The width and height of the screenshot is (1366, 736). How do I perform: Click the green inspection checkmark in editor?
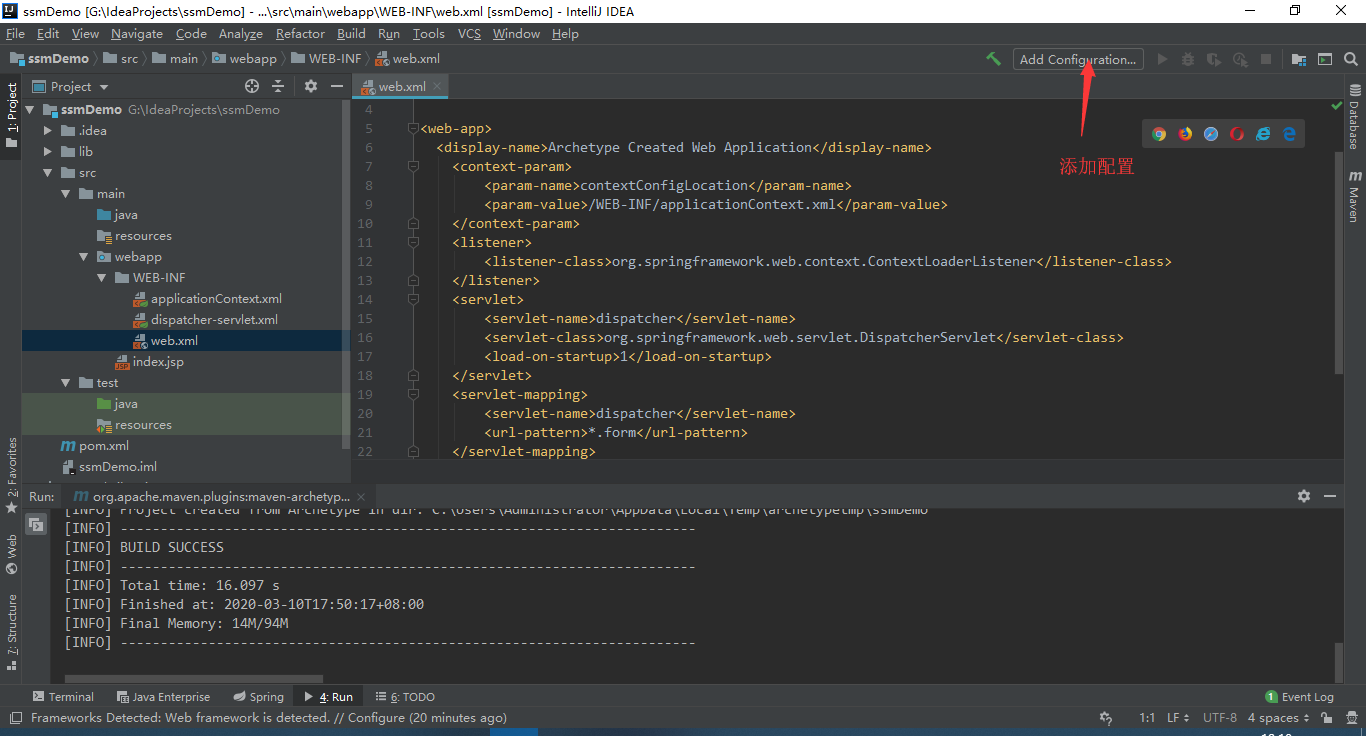1337,105
